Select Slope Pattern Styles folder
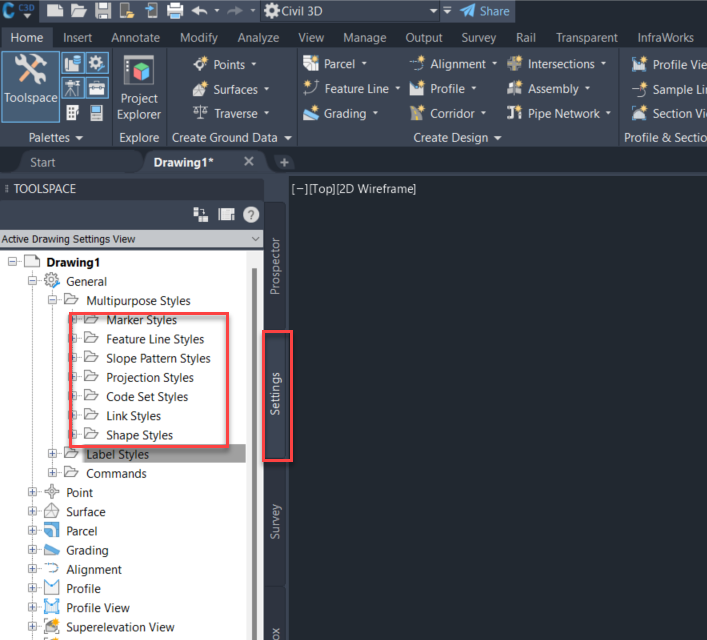The image size is (707, 640). (158, 359)
